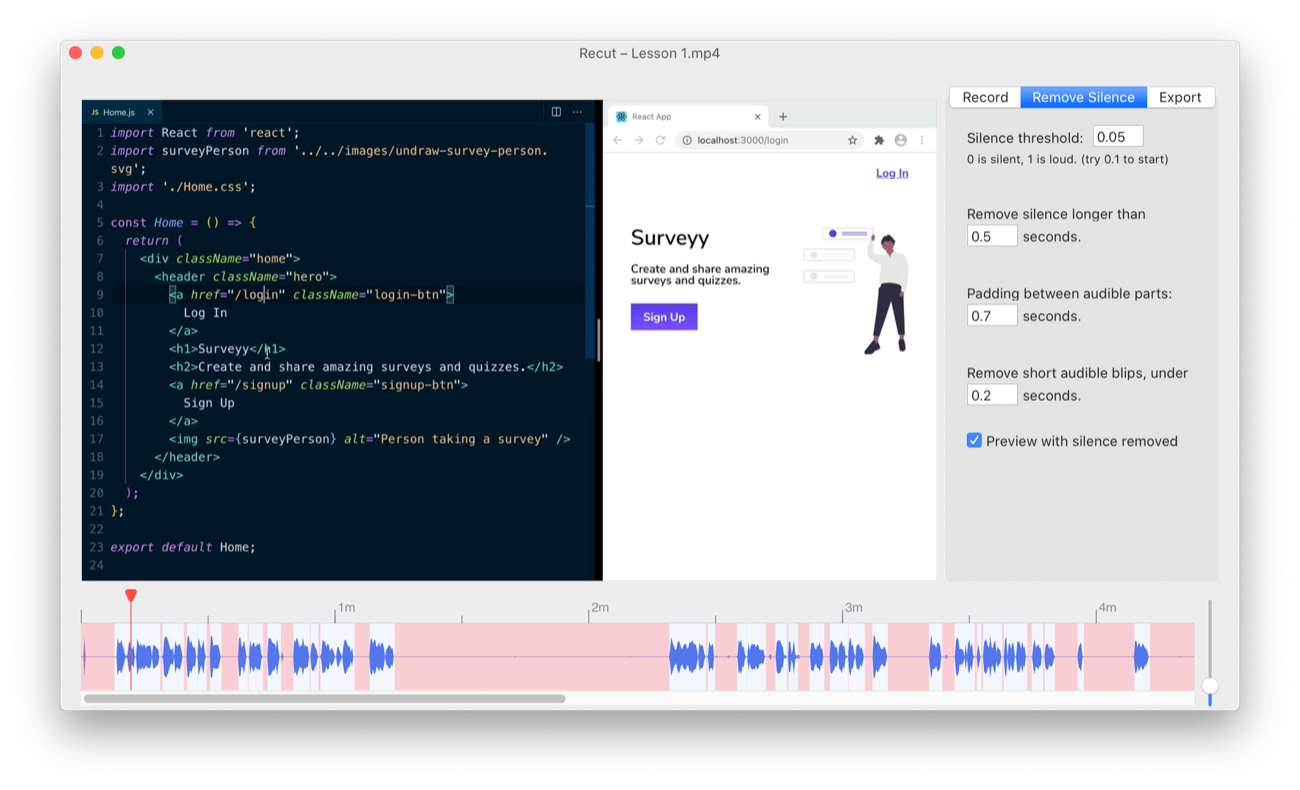This screenshot has width=1300, height=790.
Task: Click the editor more actions ellipsis icon
Action: pos(577,112)
